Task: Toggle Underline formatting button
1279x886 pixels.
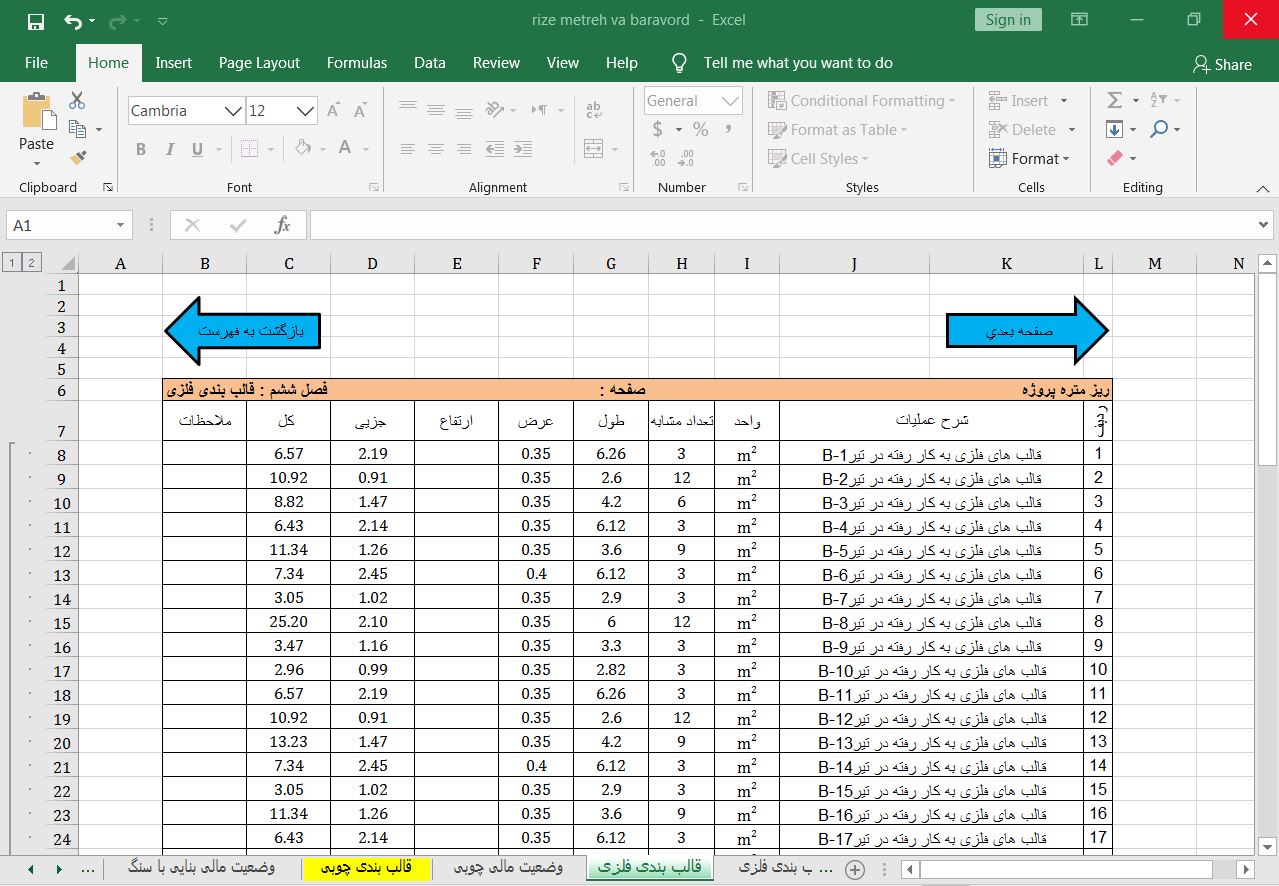Action: pos(197,149)
